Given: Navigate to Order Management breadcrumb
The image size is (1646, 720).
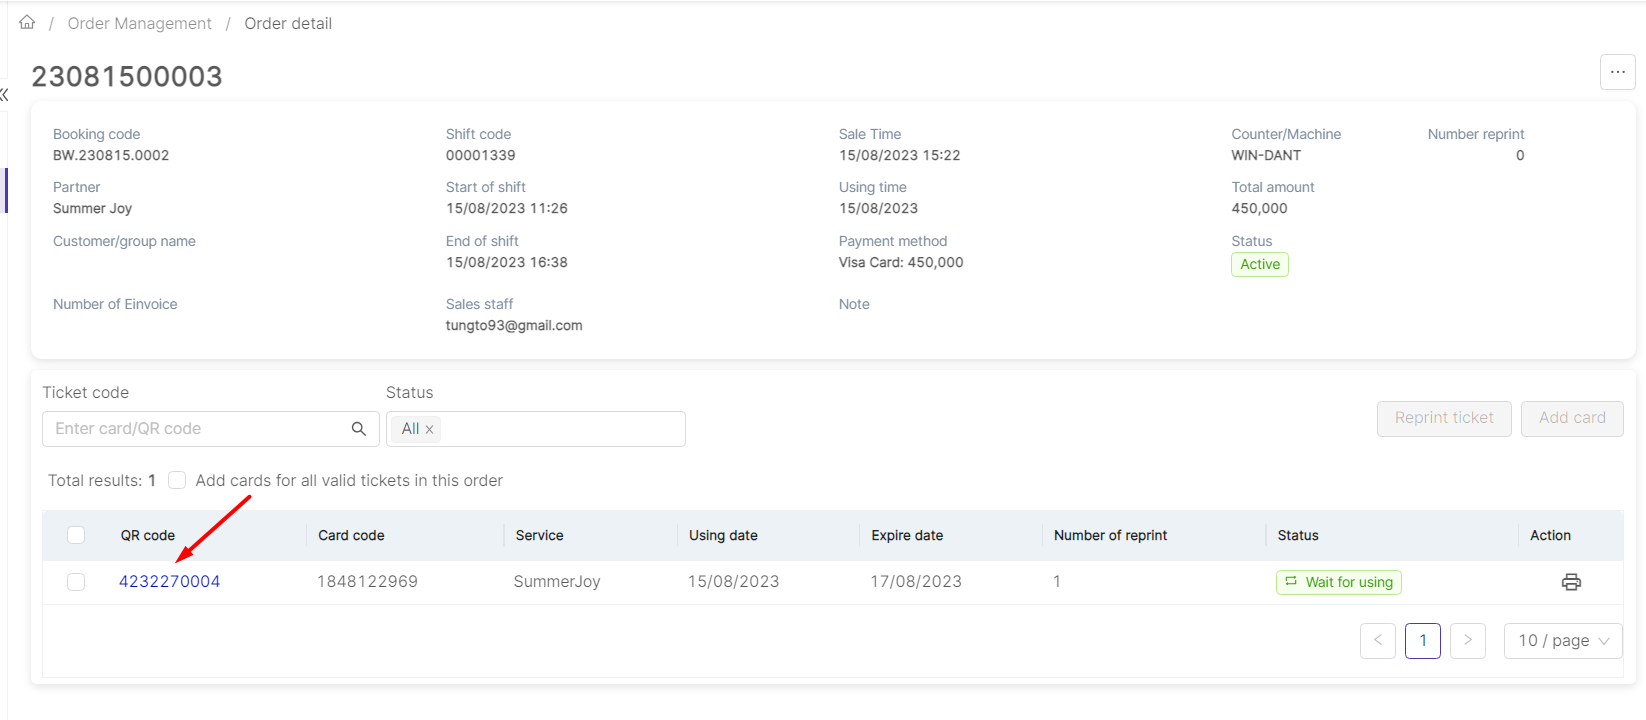Looking at the screenshot, I should (139, 23).
